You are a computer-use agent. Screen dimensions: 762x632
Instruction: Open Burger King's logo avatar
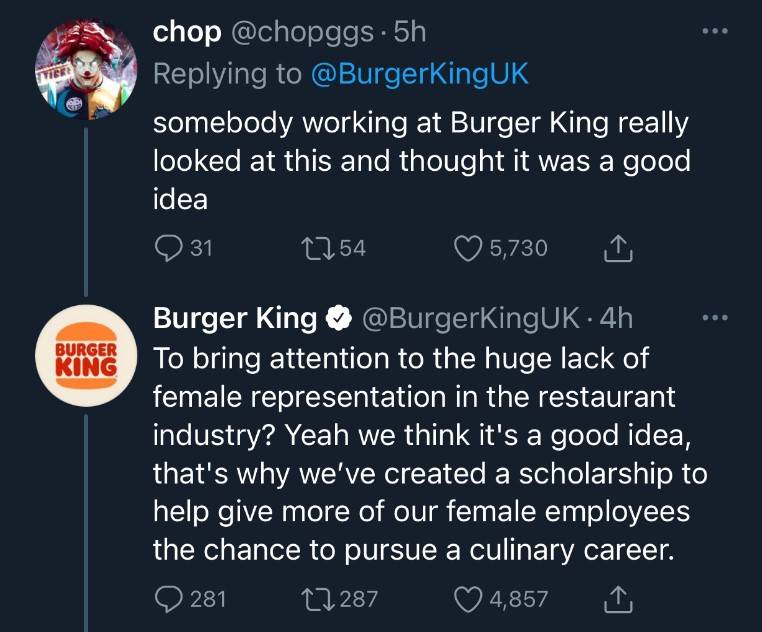pos(86,356)
